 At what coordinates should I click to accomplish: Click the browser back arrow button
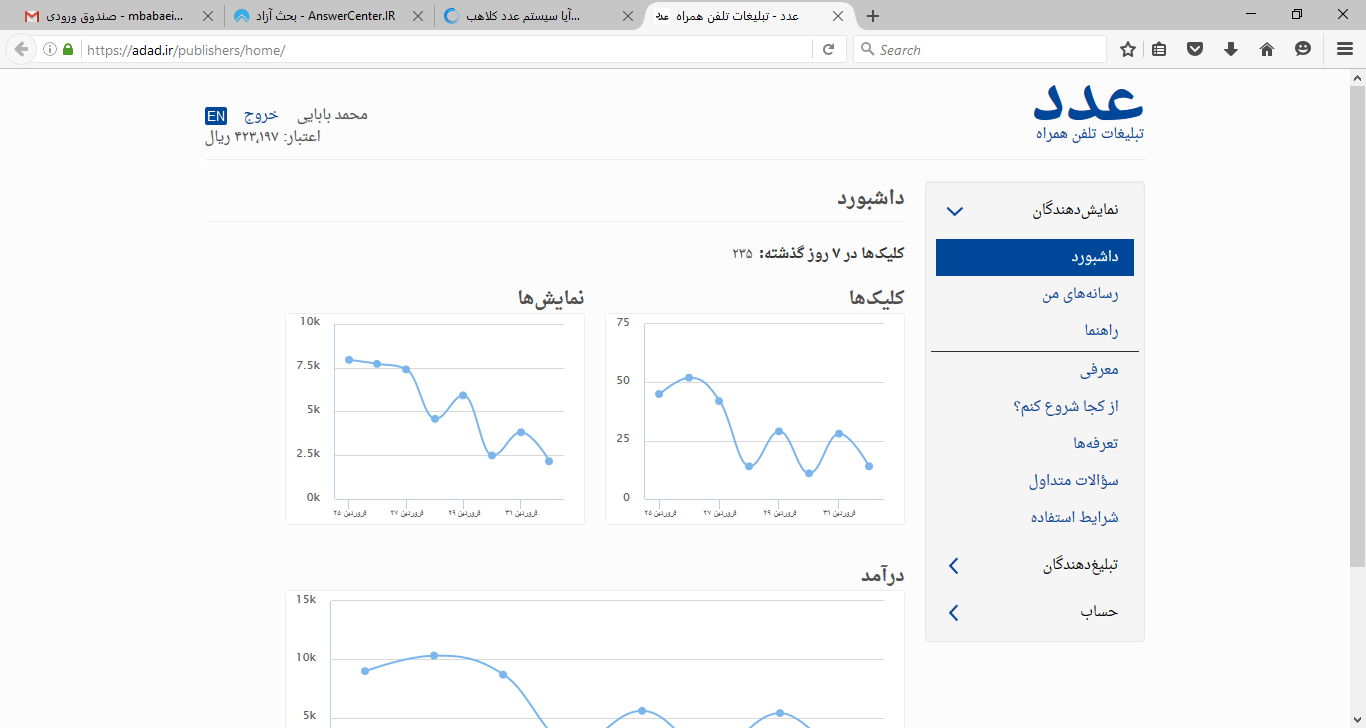pyautogui.click(x=21, y=49)
